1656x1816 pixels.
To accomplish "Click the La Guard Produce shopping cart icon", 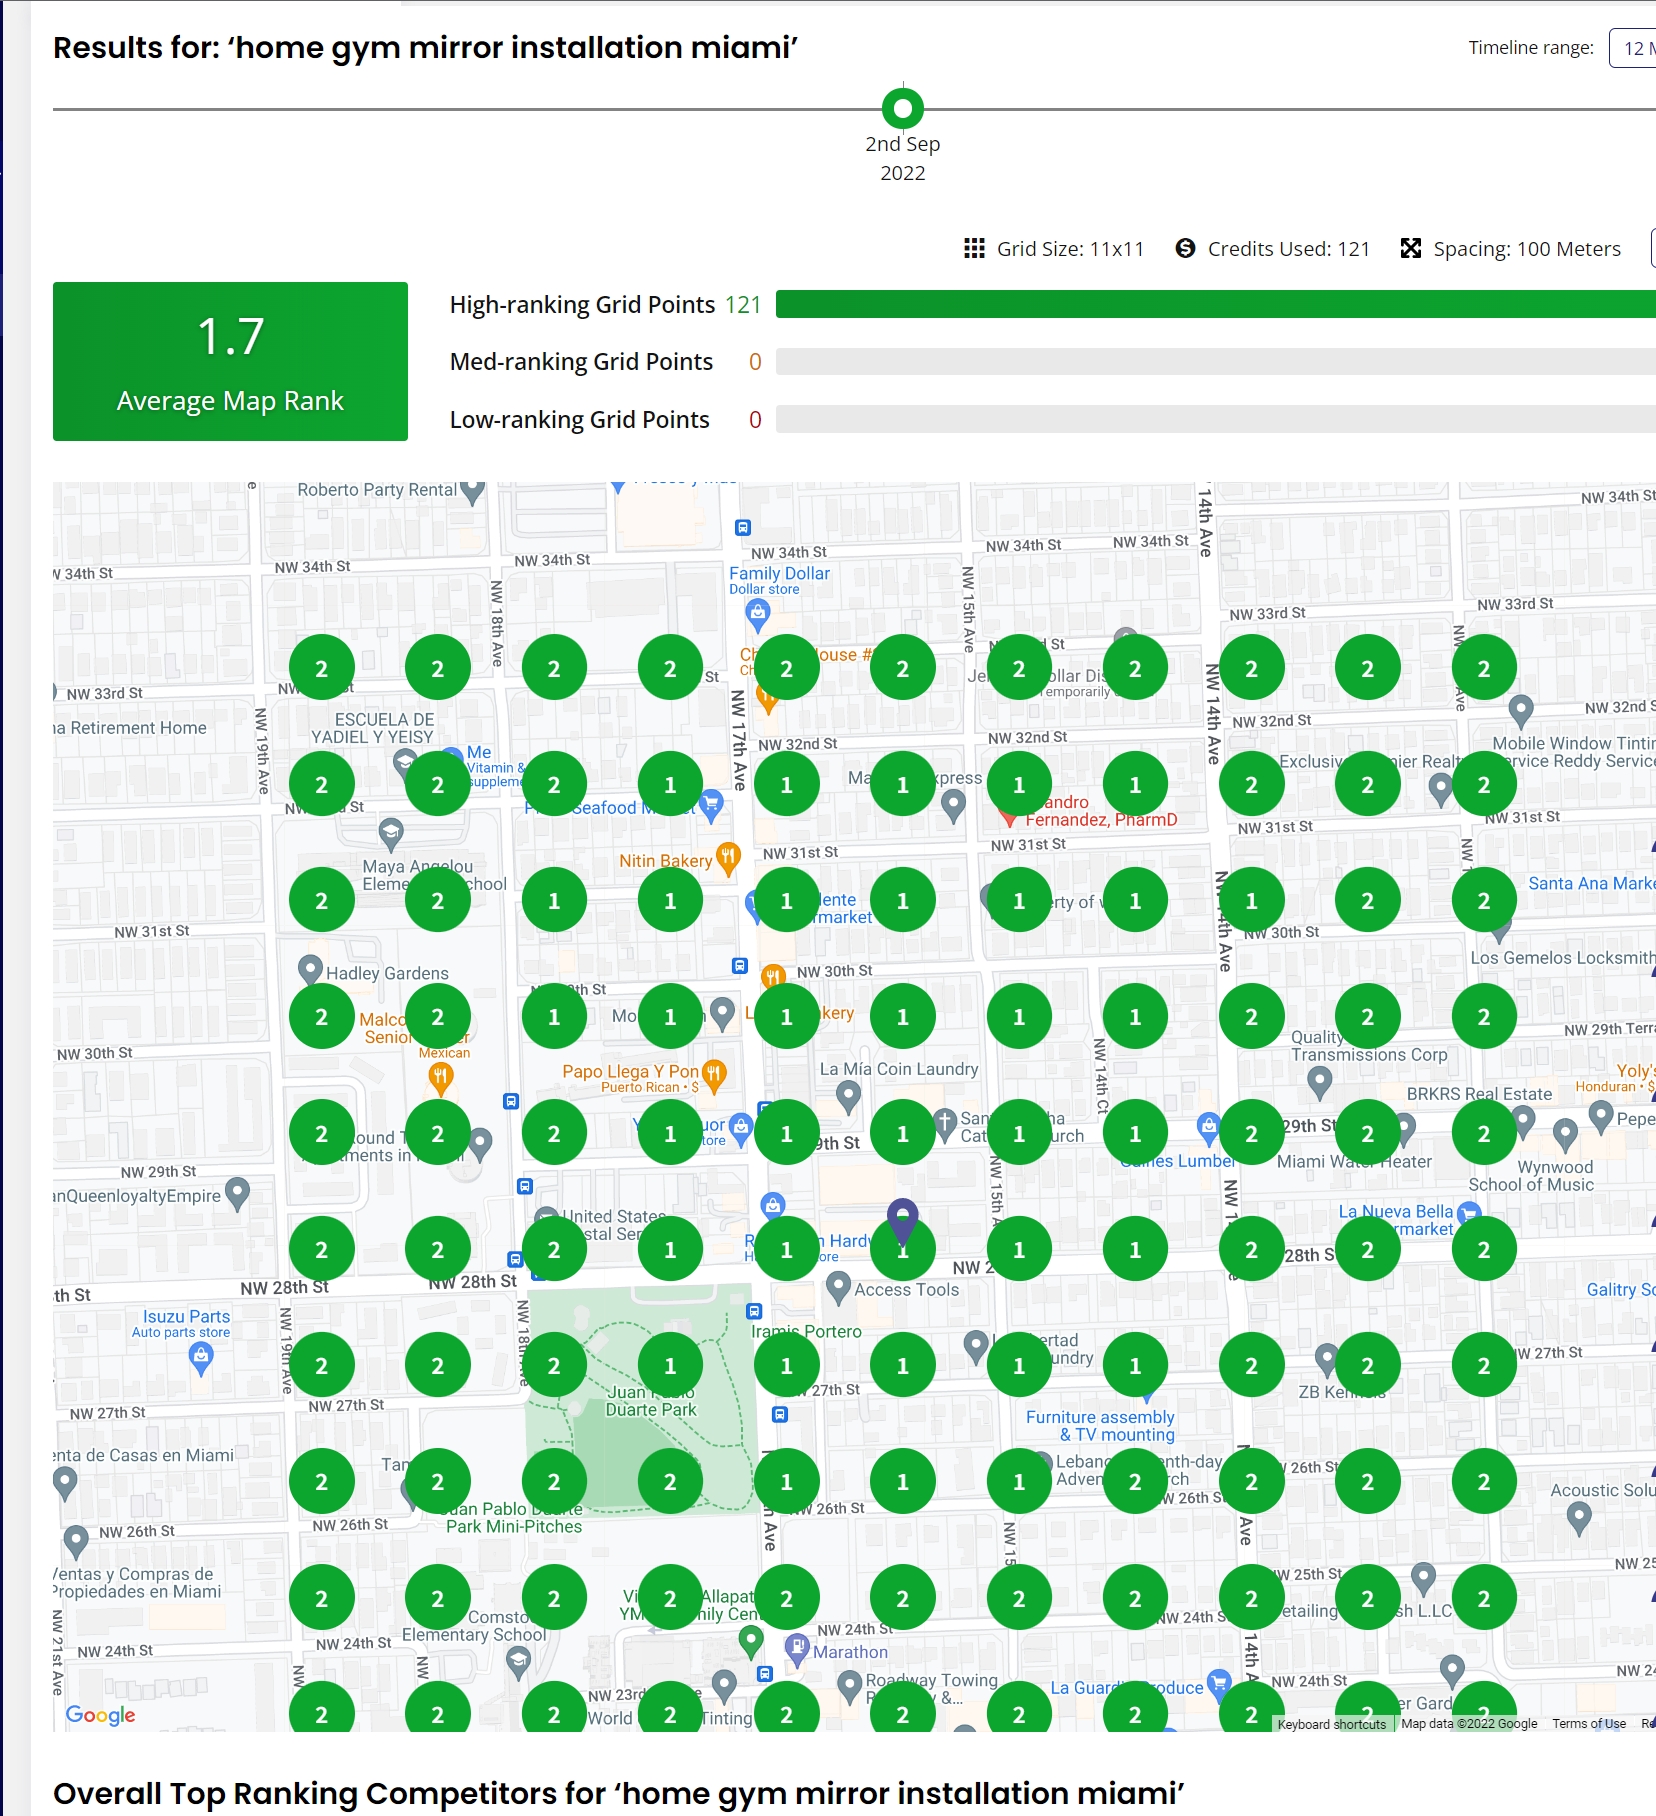I will [x=1218, y=1683].
